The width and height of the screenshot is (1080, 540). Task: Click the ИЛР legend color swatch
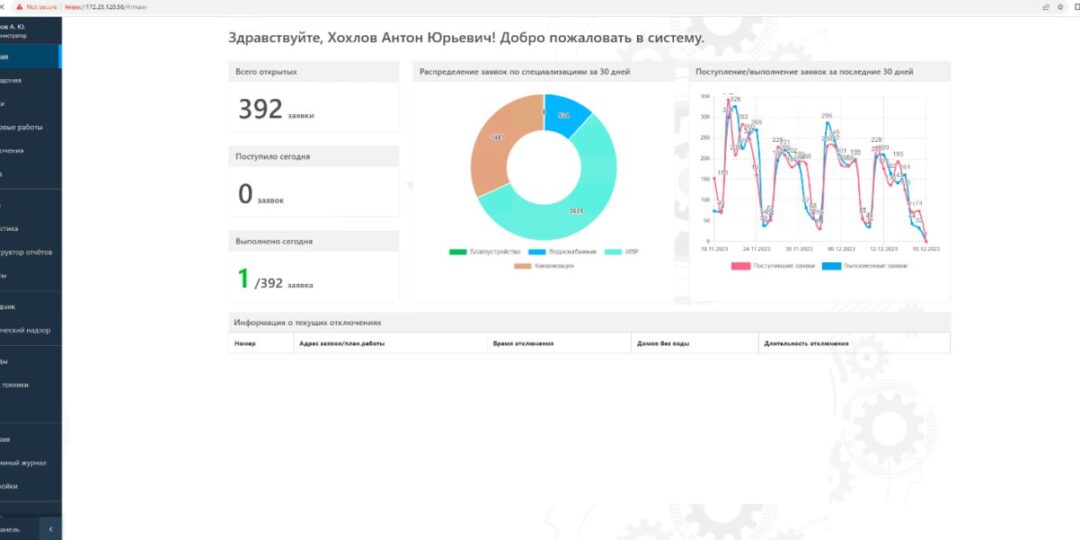coord(613,252)
